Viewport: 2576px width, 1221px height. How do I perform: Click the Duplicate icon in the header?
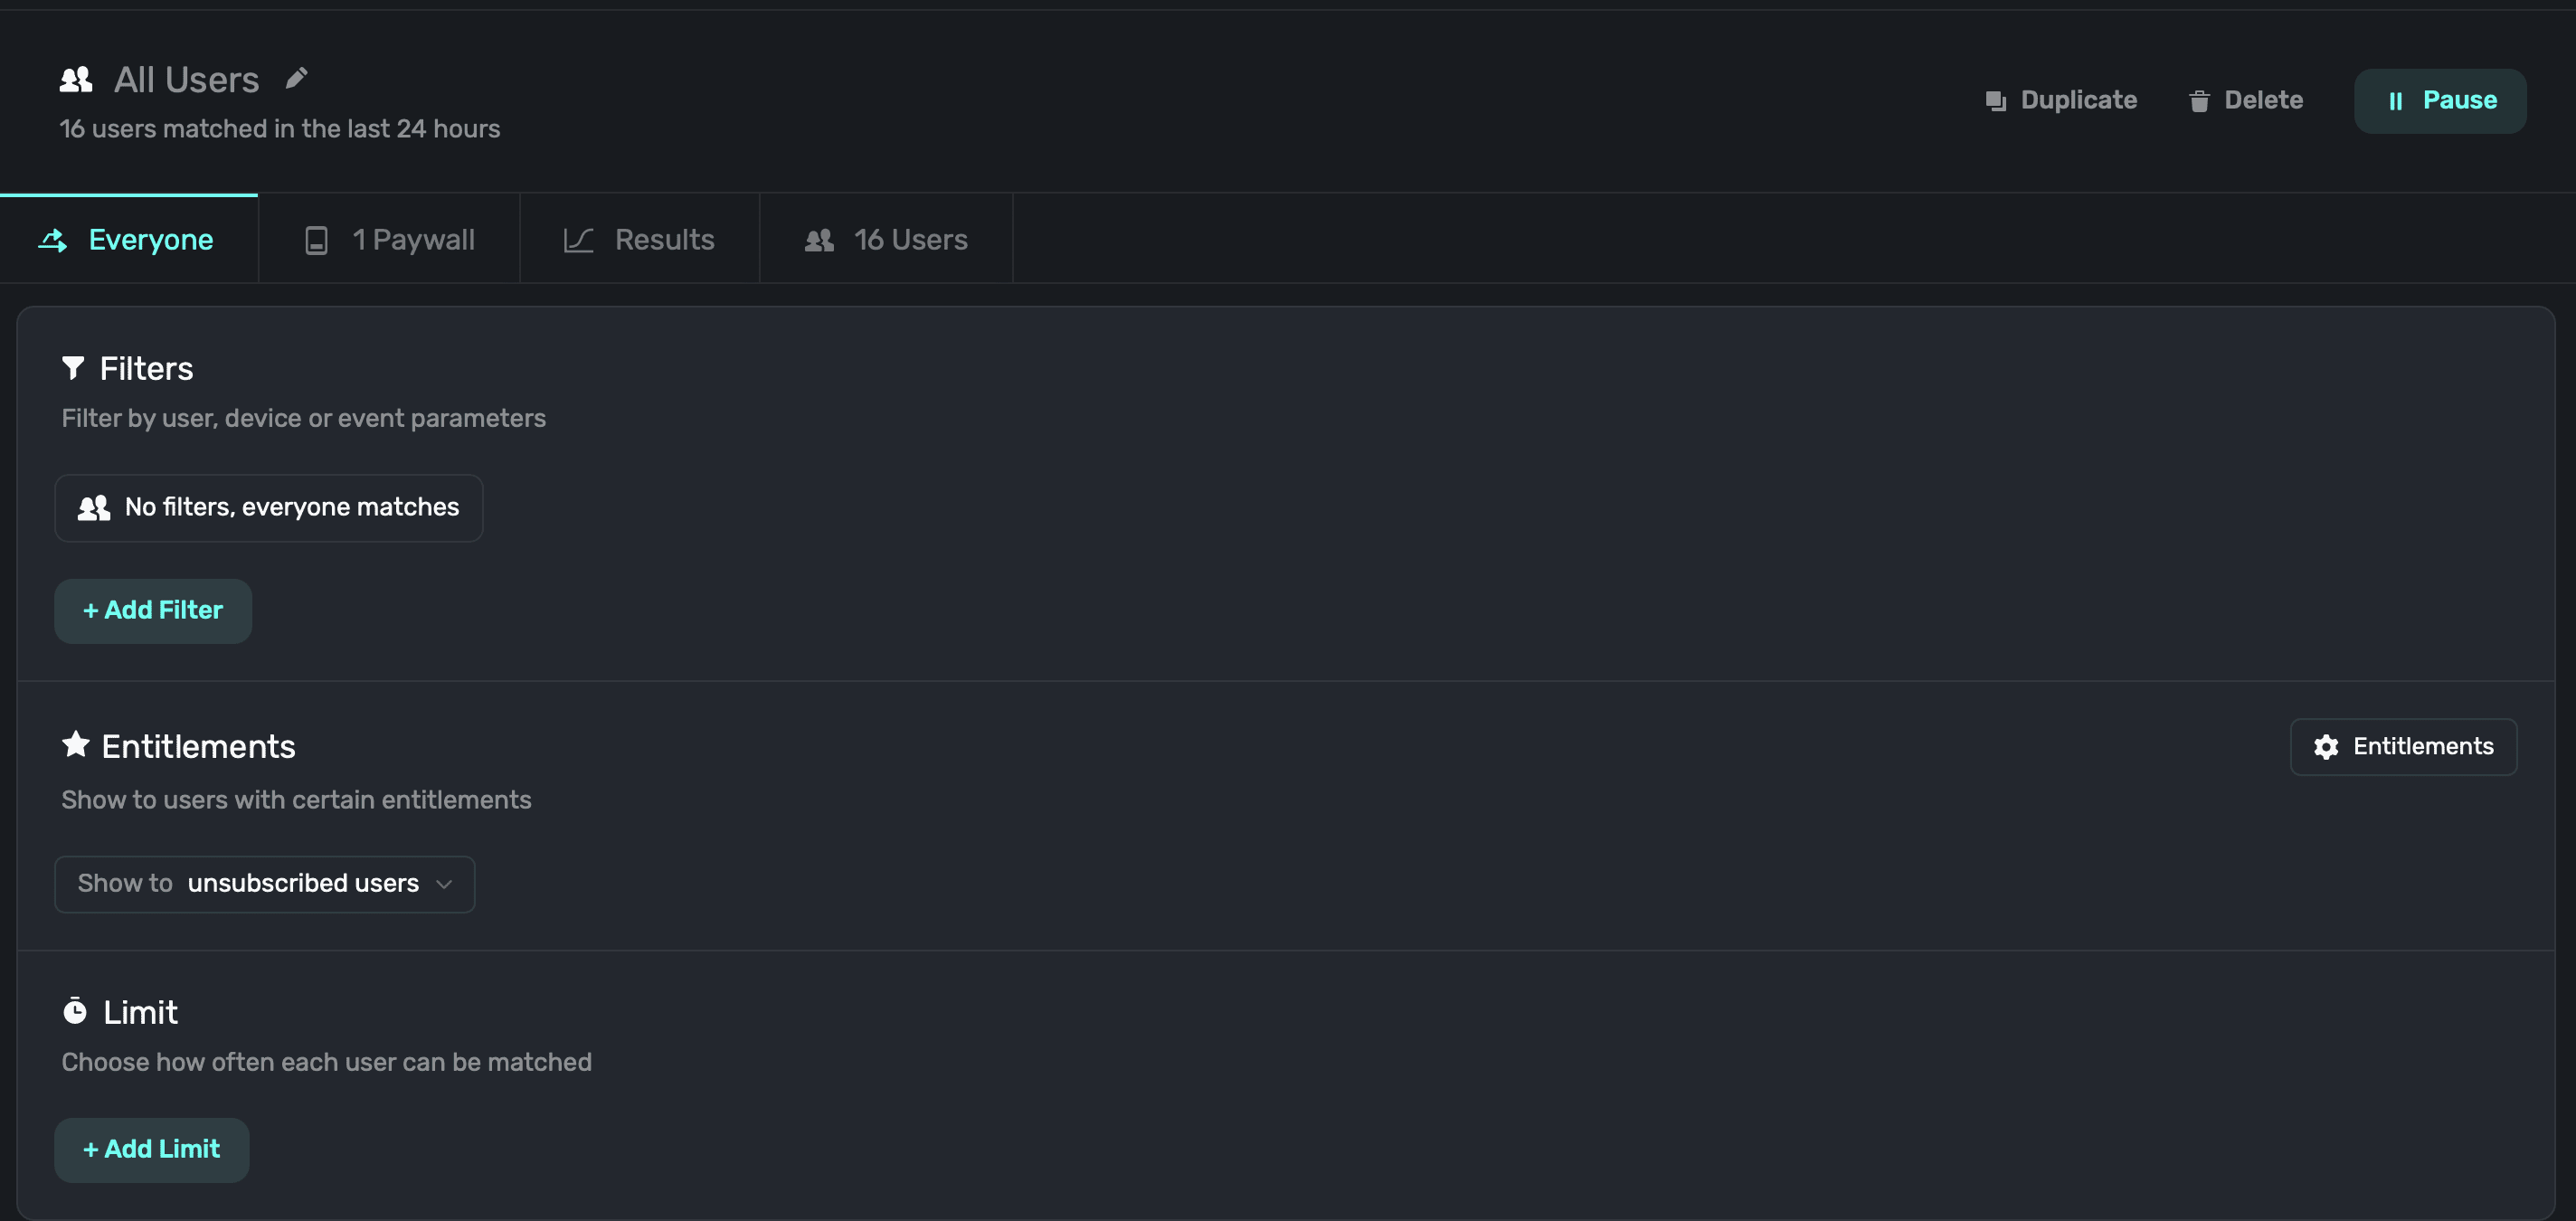(x=1995, y=101)
